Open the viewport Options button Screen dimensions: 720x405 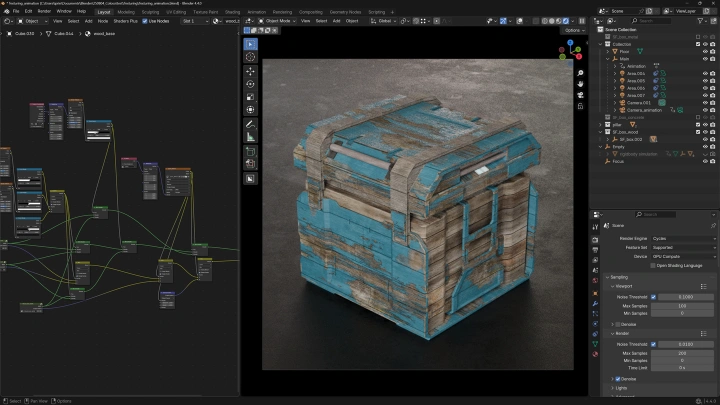click(573, 30)
